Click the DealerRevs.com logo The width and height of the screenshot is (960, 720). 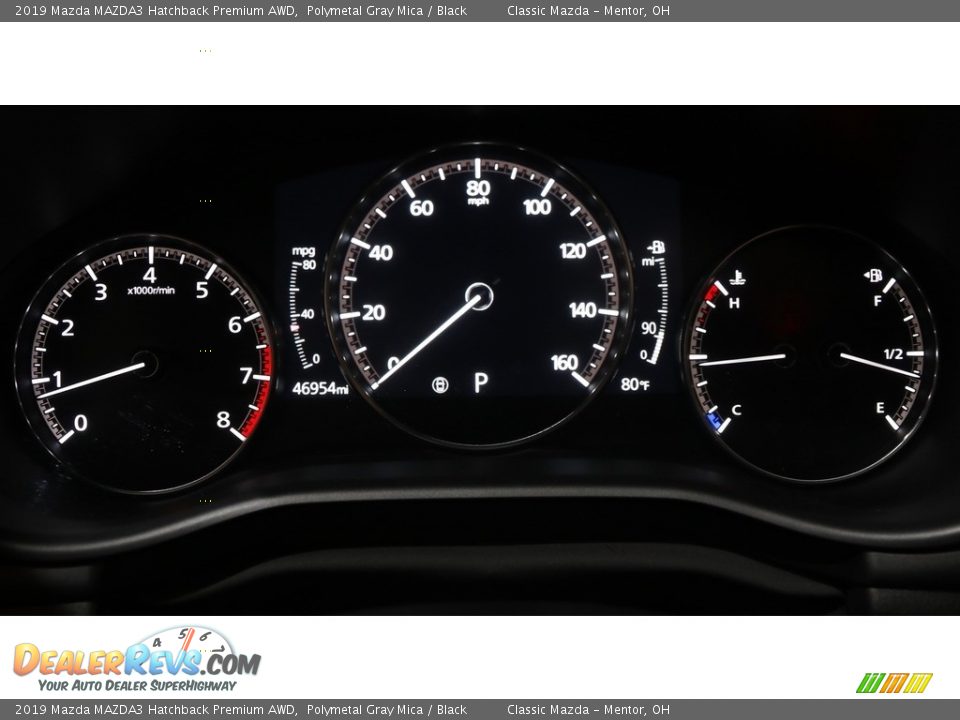point(136,659)
